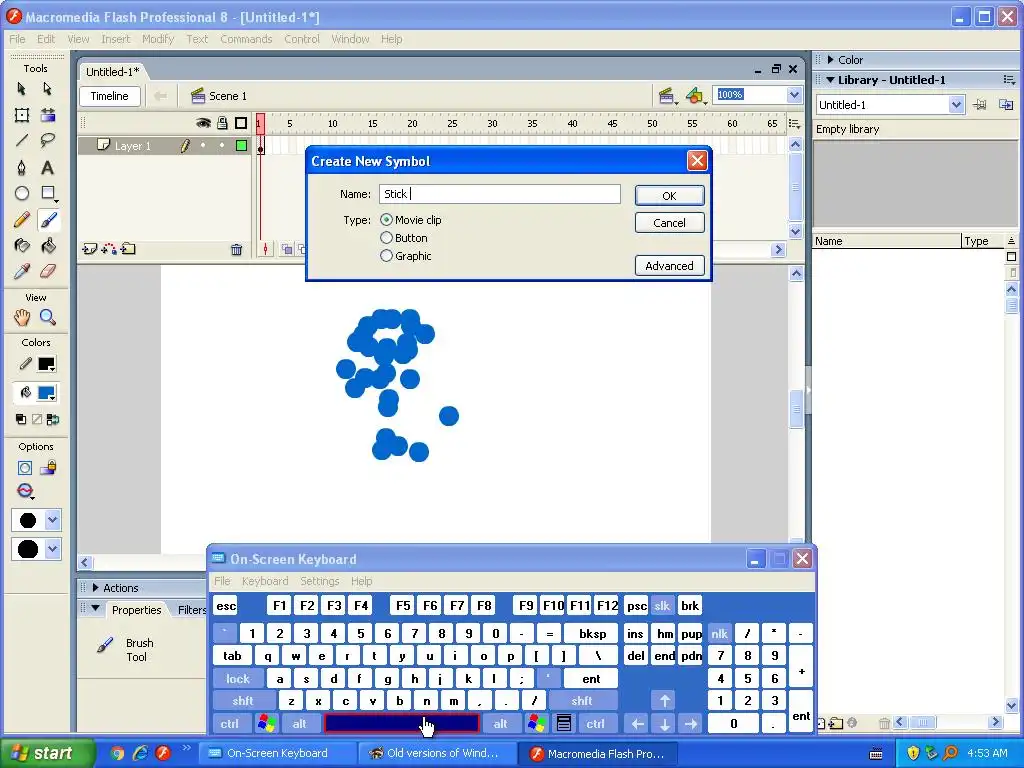Open the Settings menu in On-Screen Keyboard

tap(319, 581)
